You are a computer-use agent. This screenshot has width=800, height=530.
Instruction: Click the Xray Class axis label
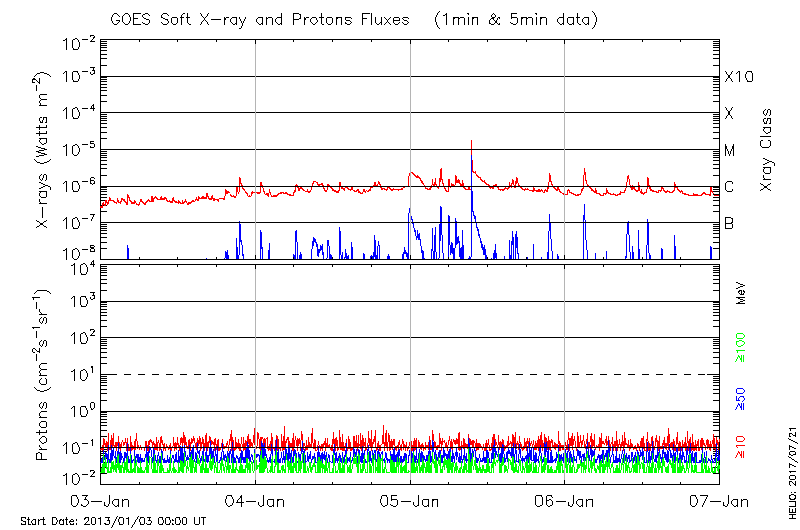coord(767,150)
